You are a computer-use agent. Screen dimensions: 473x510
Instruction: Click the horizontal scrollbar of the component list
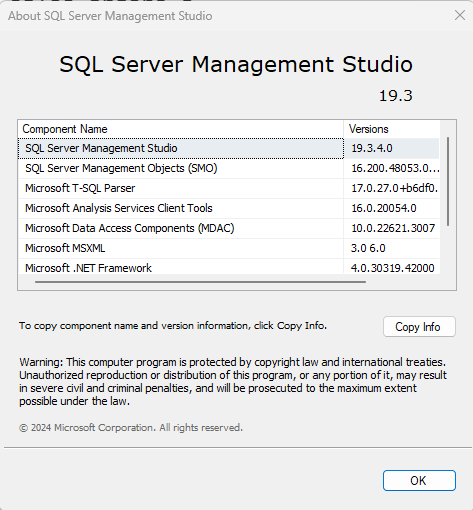(200, 282)
